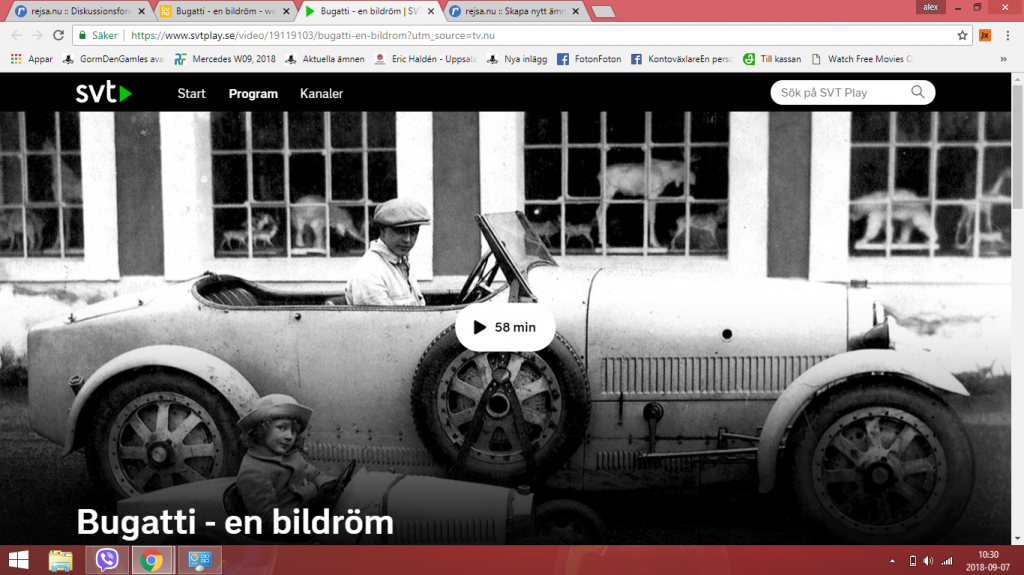Open the FotonFoton Facebook bookmark
The width and height of the screenshot is (1024, 575).
tap(590, 59)
